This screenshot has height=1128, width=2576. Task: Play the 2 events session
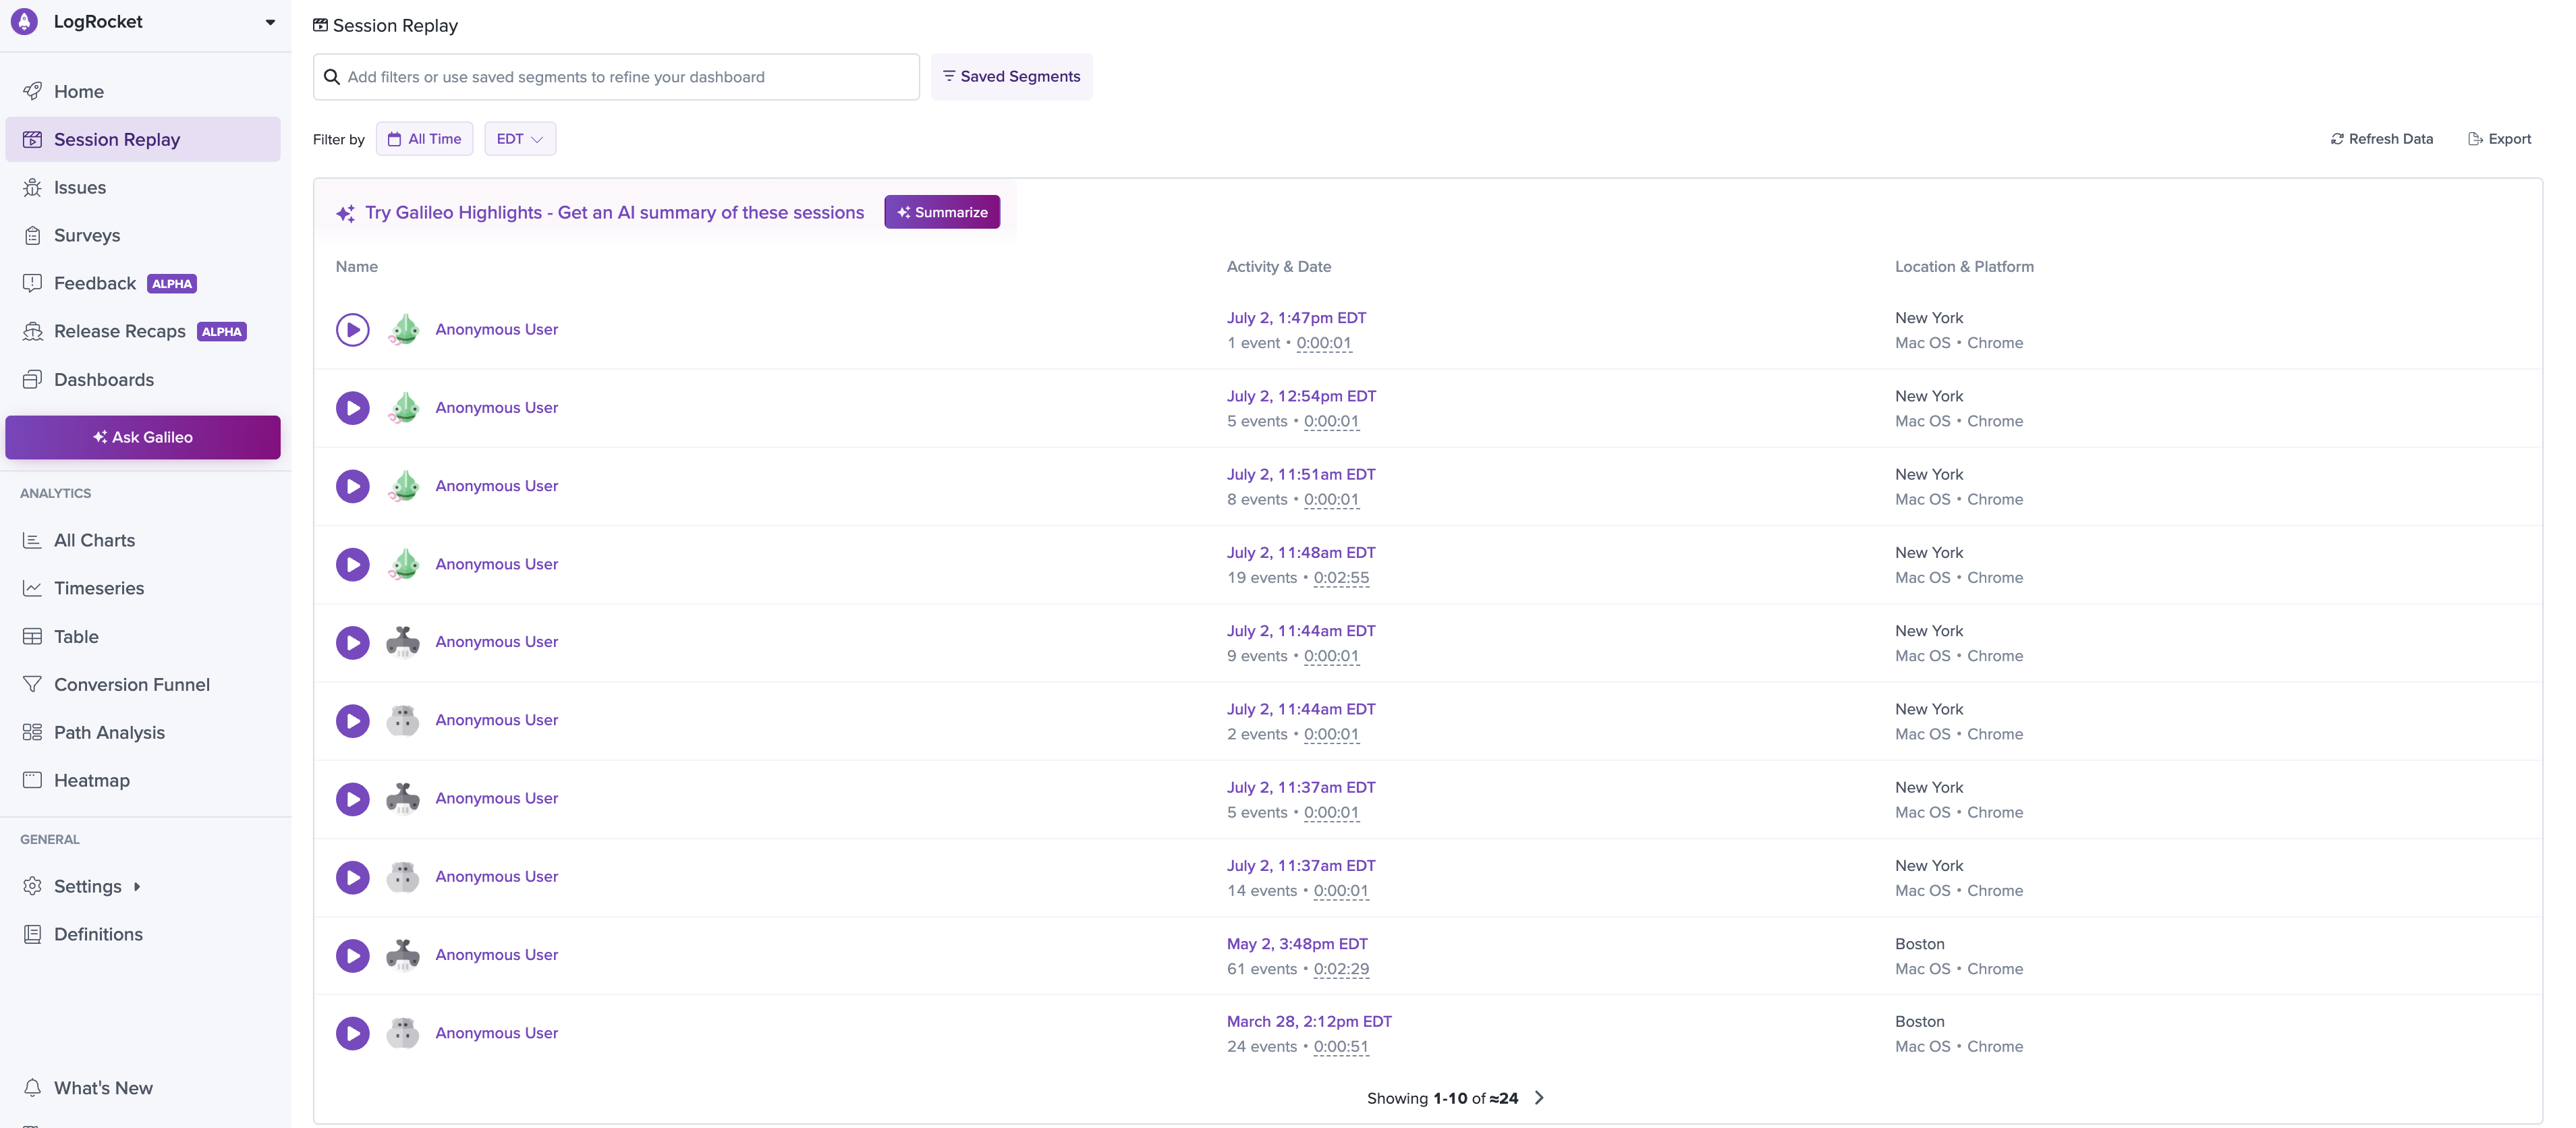point(352,721)
